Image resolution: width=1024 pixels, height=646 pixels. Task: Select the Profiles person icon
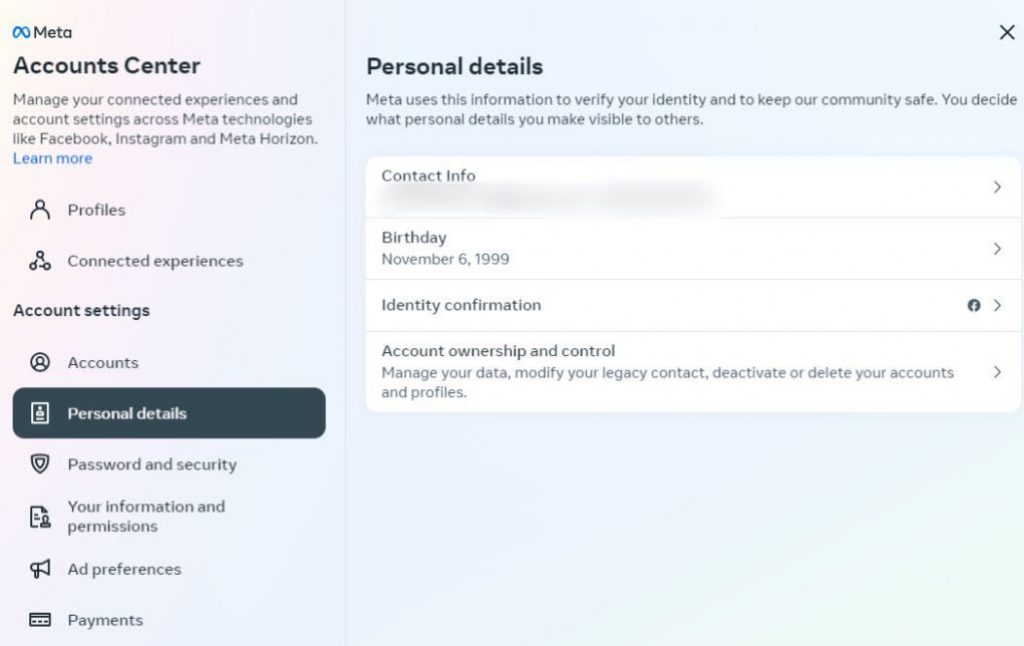[x=38, y=210]
